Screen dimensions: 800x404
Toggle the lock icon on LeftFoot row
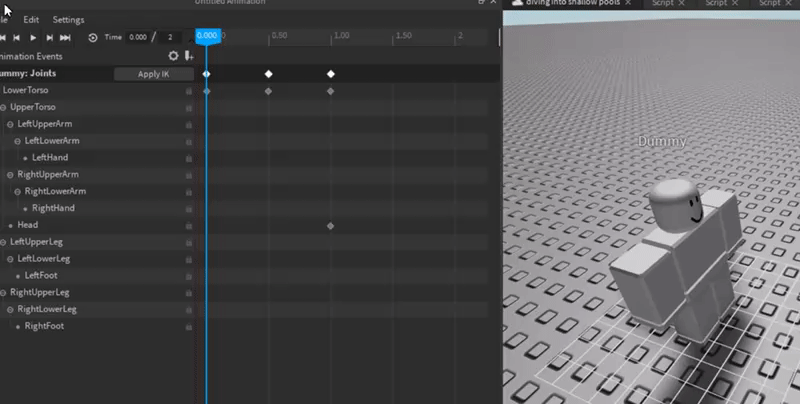[x=189, y=276]
